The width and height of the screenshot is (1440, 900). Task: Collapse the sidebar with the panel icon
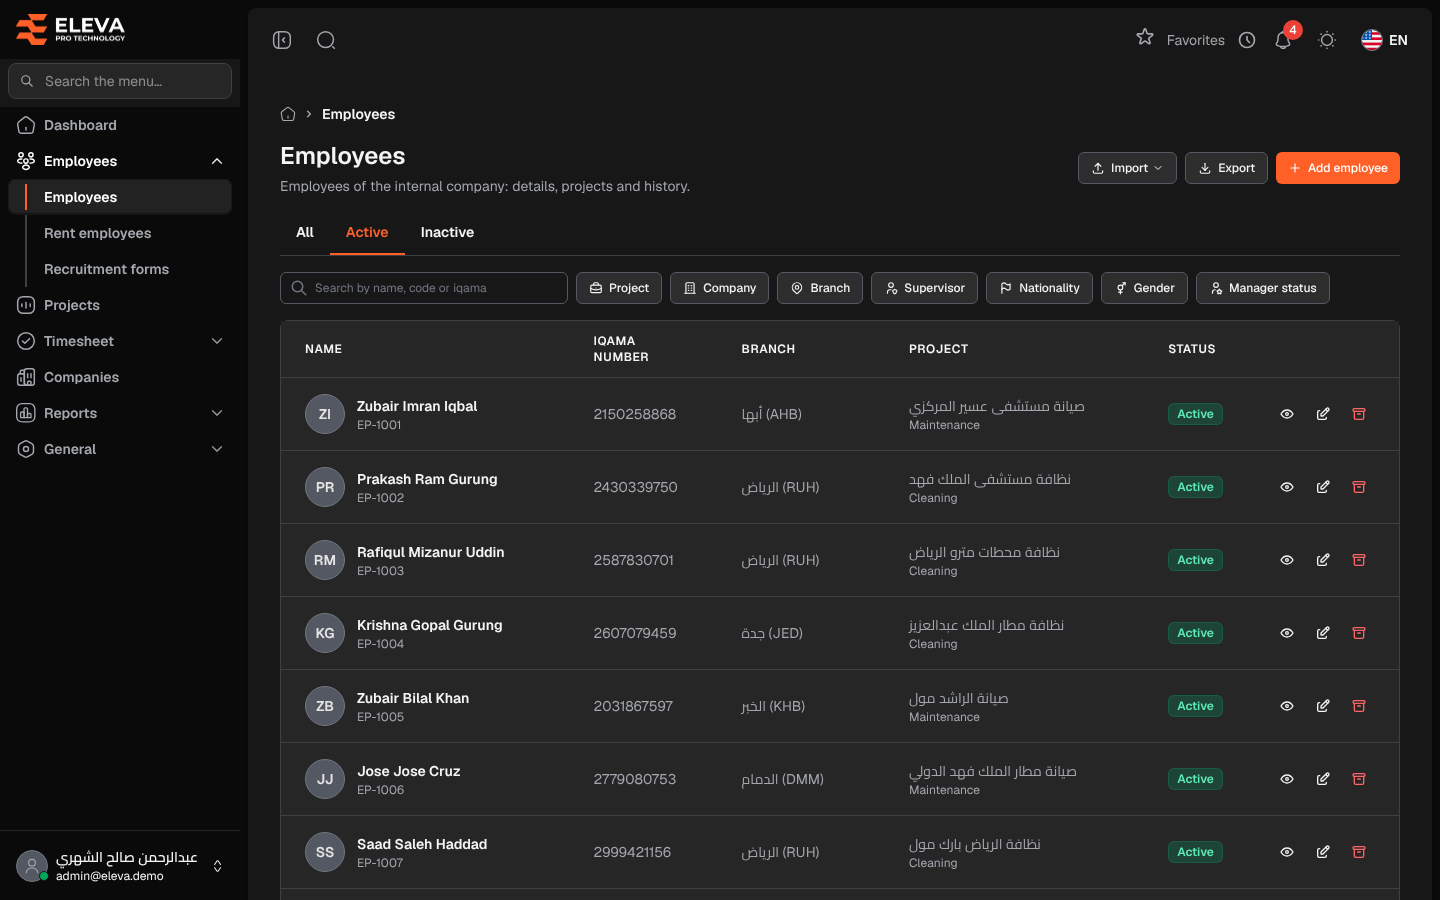click(x=282, y=40)
